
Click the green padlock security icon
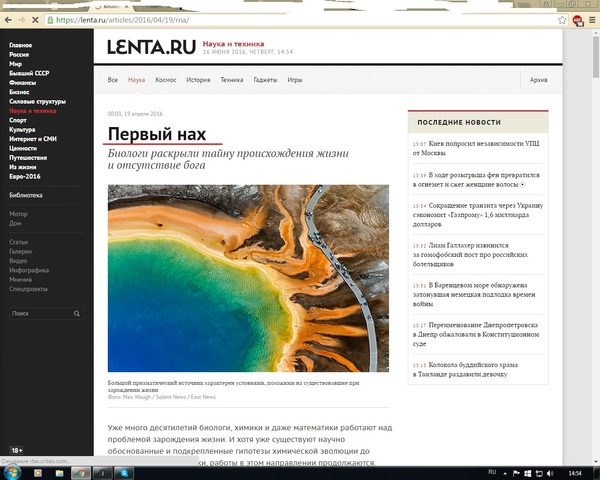click(x=50, y=20)
